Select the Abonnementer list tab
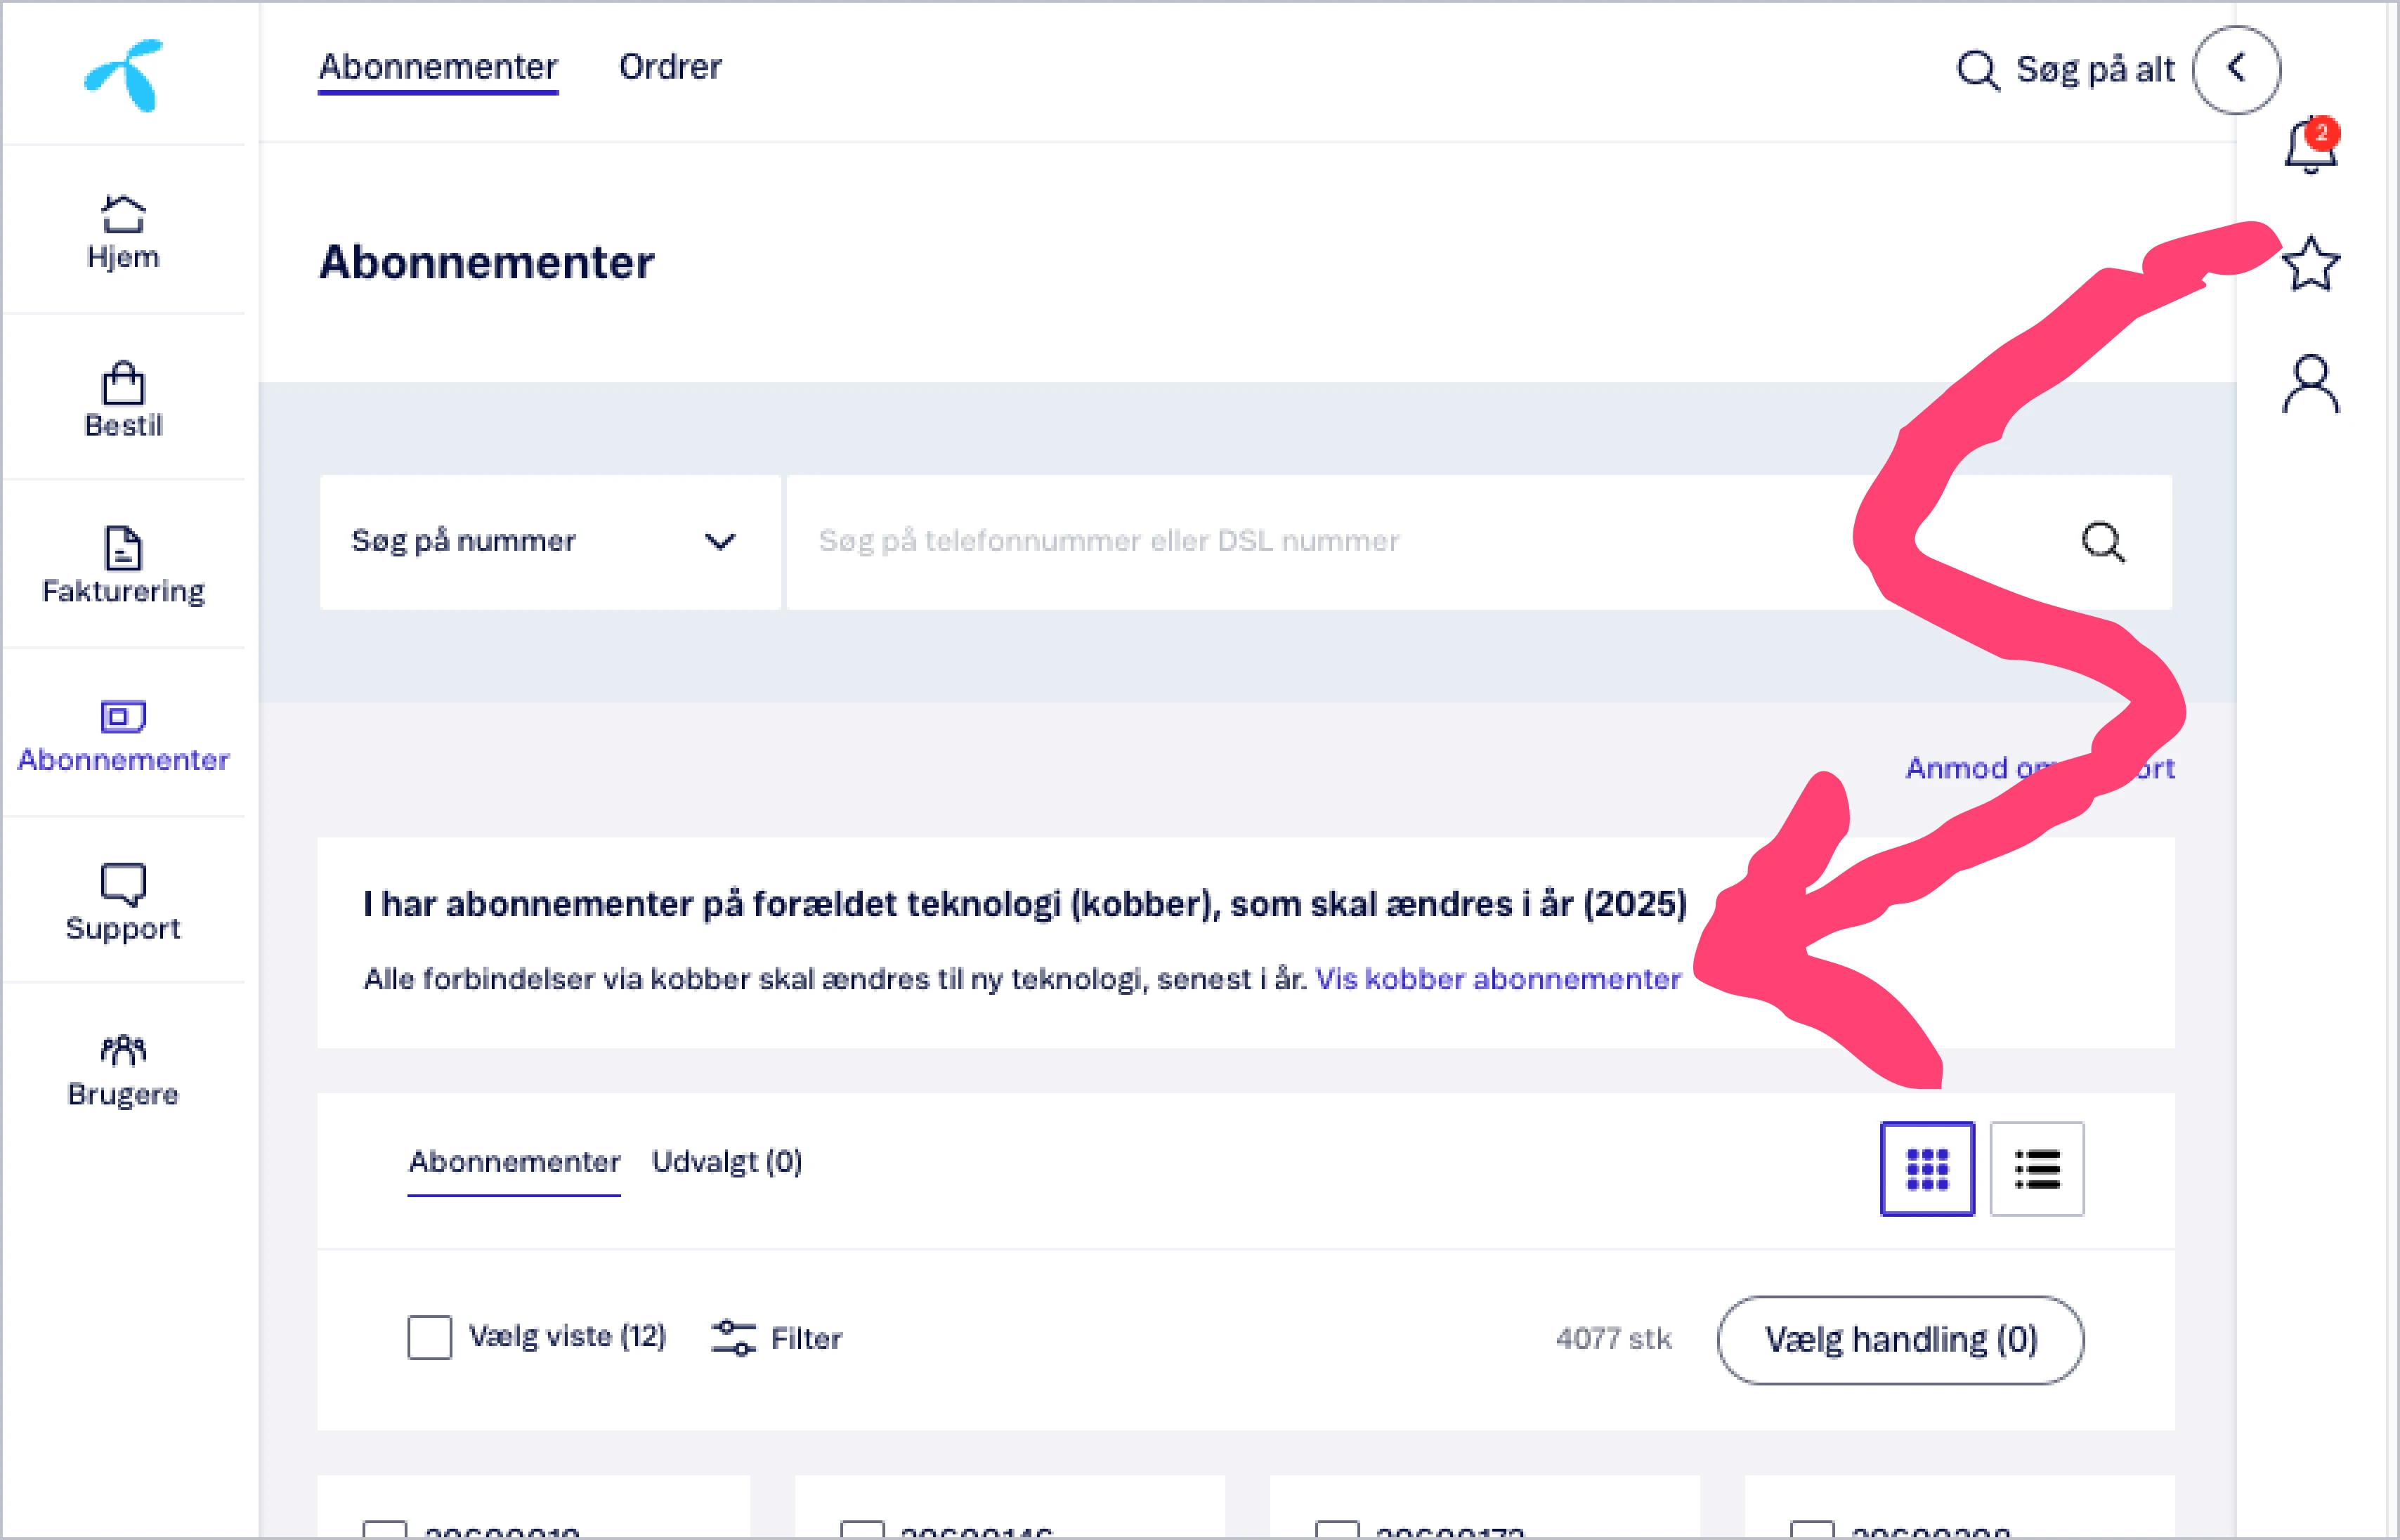 [x=514, y=1162]
